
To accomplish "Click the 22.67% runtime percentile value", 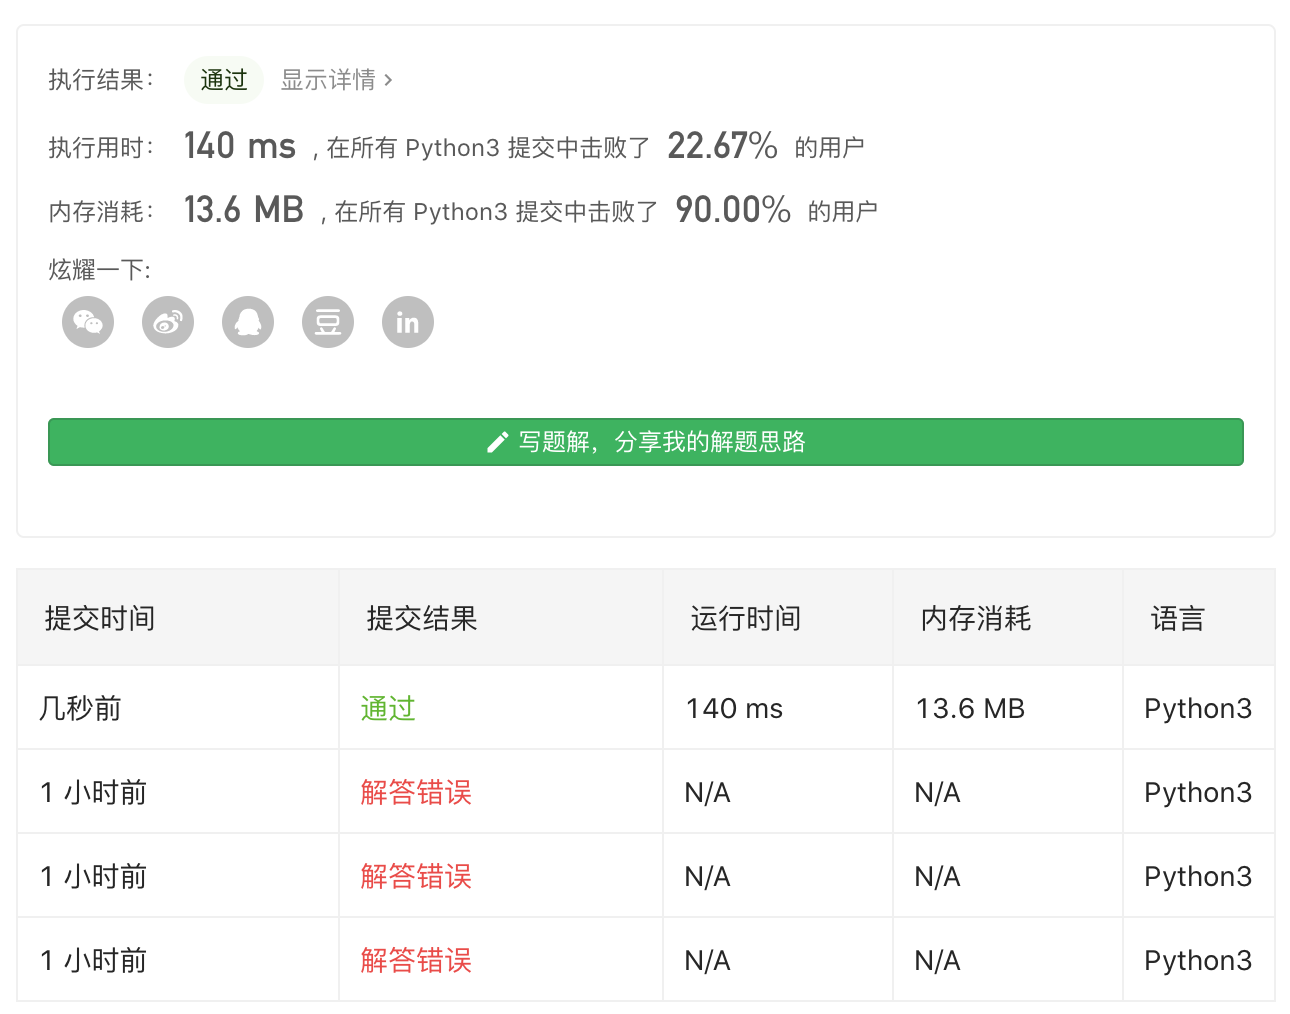I will click(x=722, y=146).
